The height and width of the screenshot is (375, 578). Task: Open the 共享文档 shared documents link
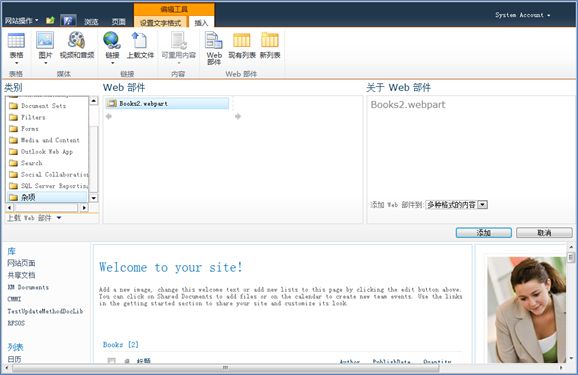click(21, 275)
